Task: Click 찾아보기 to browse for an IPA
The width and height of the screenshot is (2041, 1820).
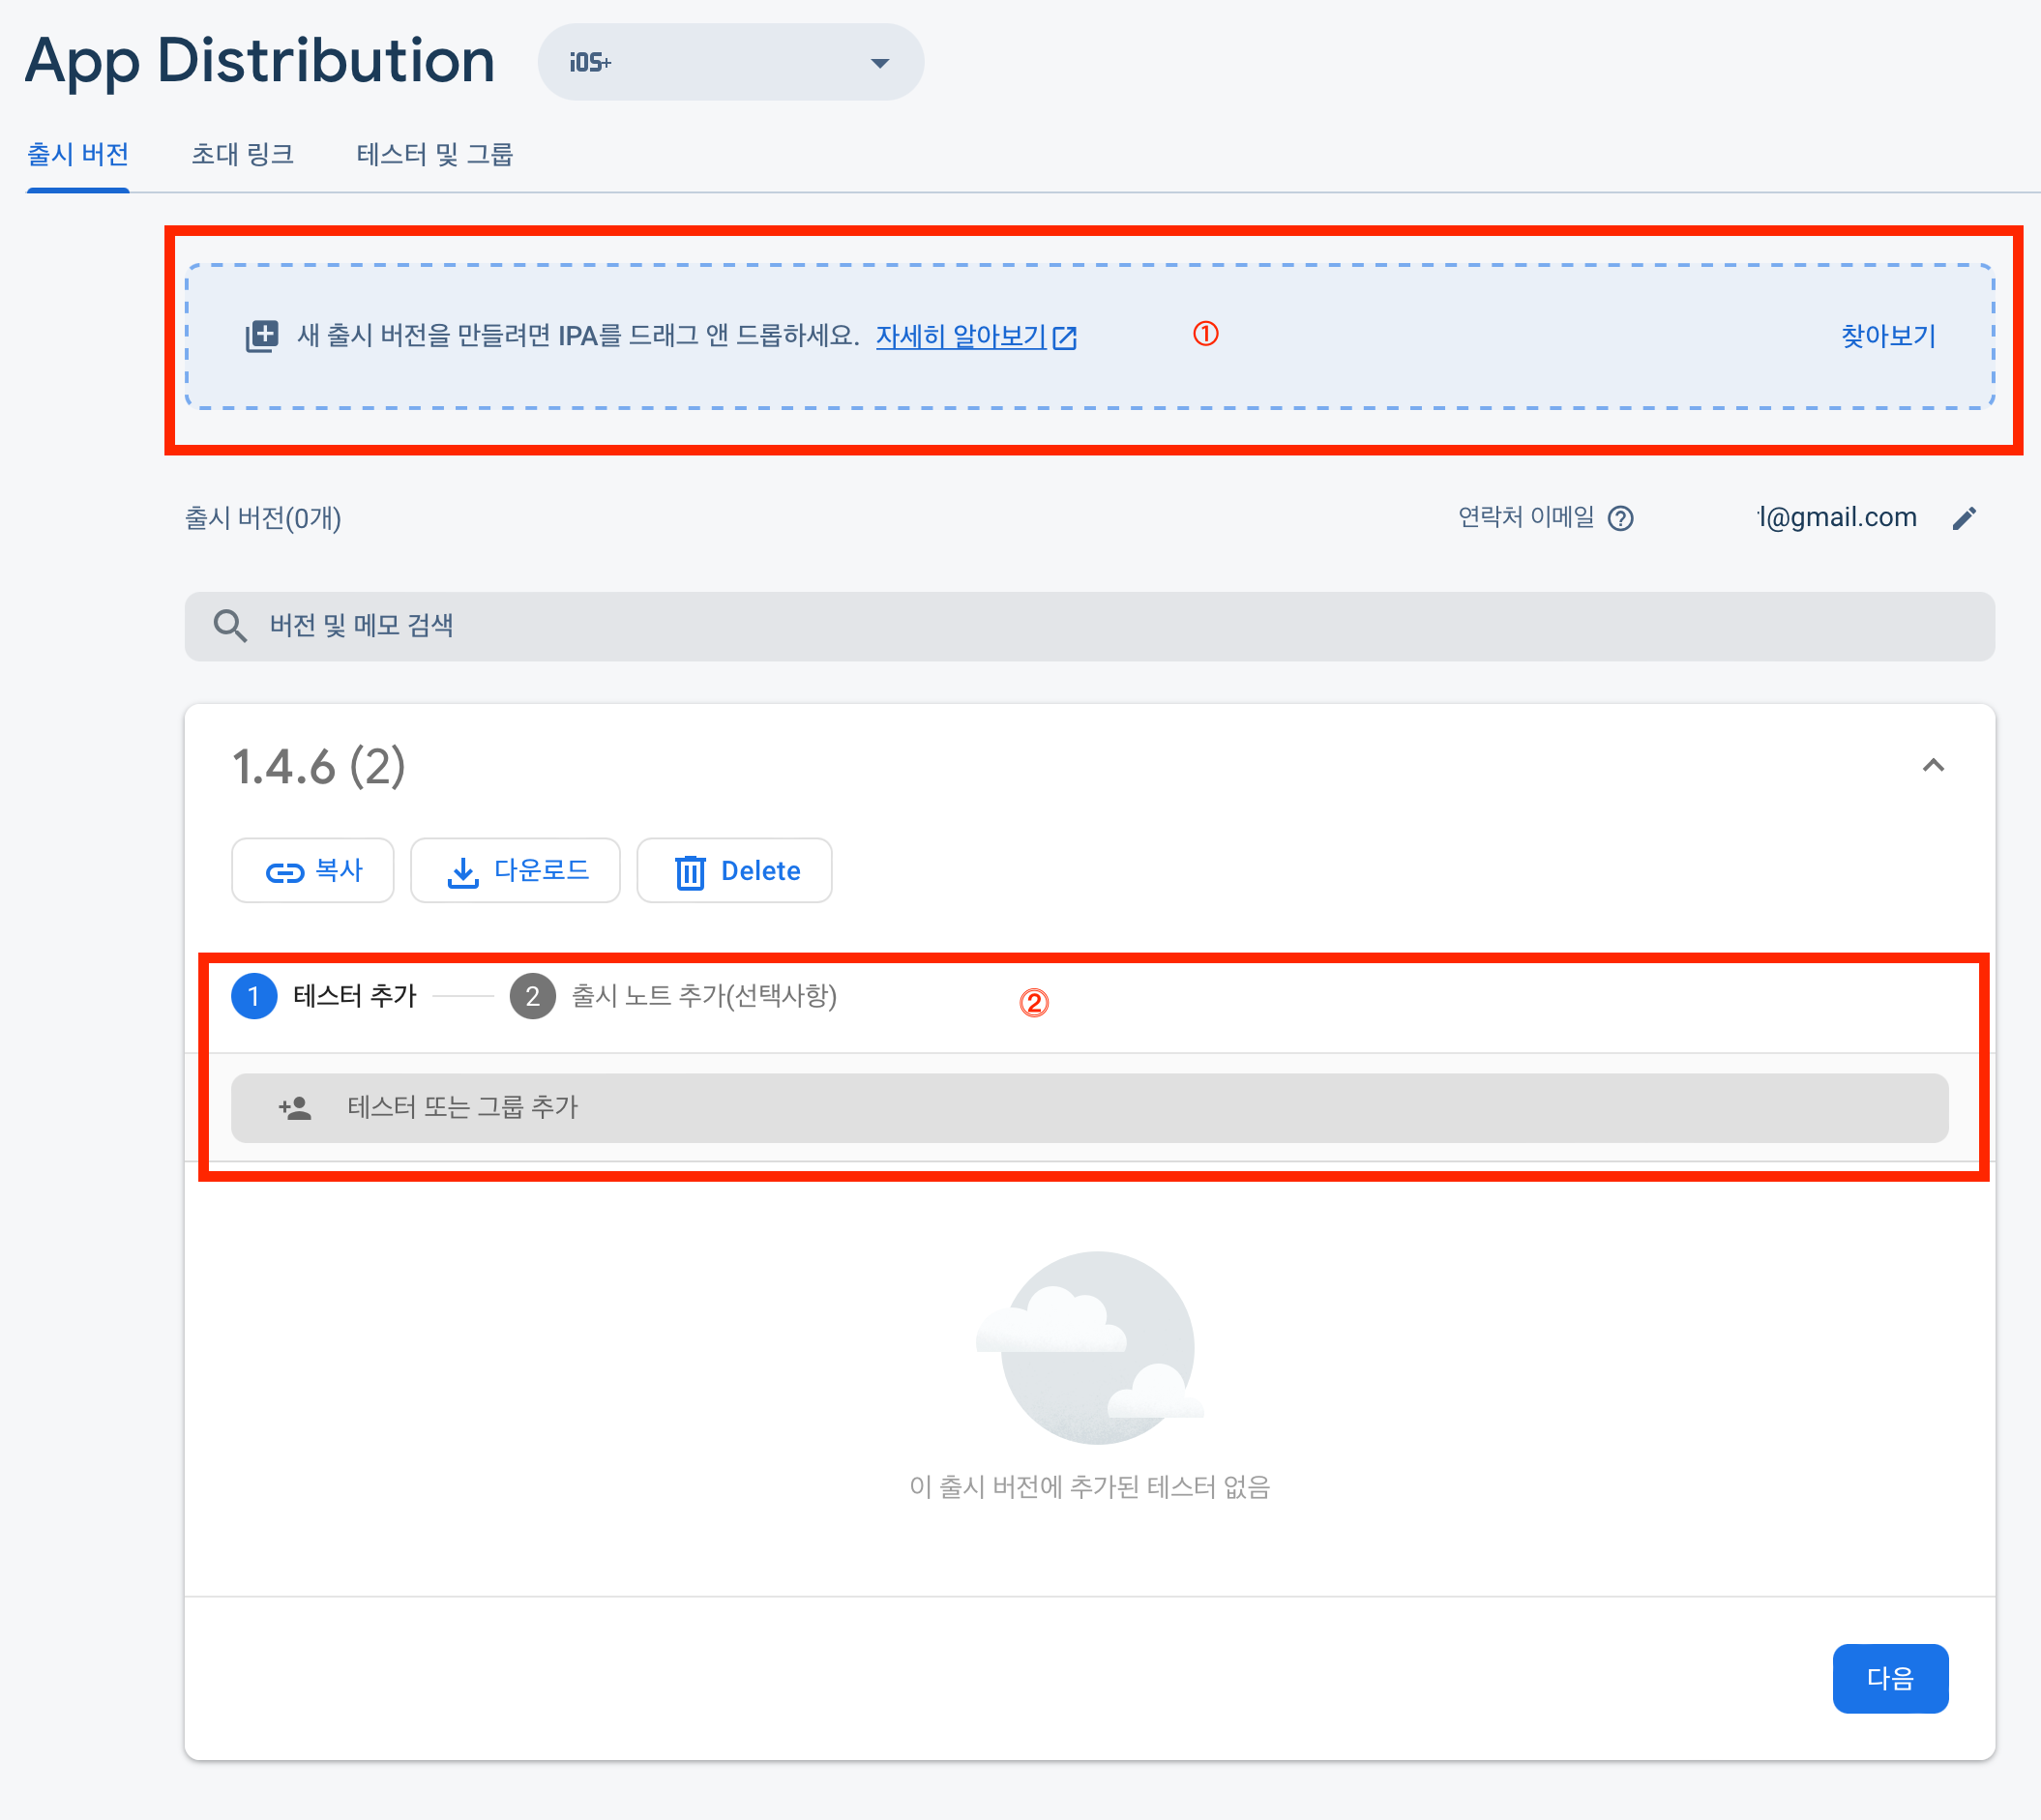Action: [x=1888, y=336]
